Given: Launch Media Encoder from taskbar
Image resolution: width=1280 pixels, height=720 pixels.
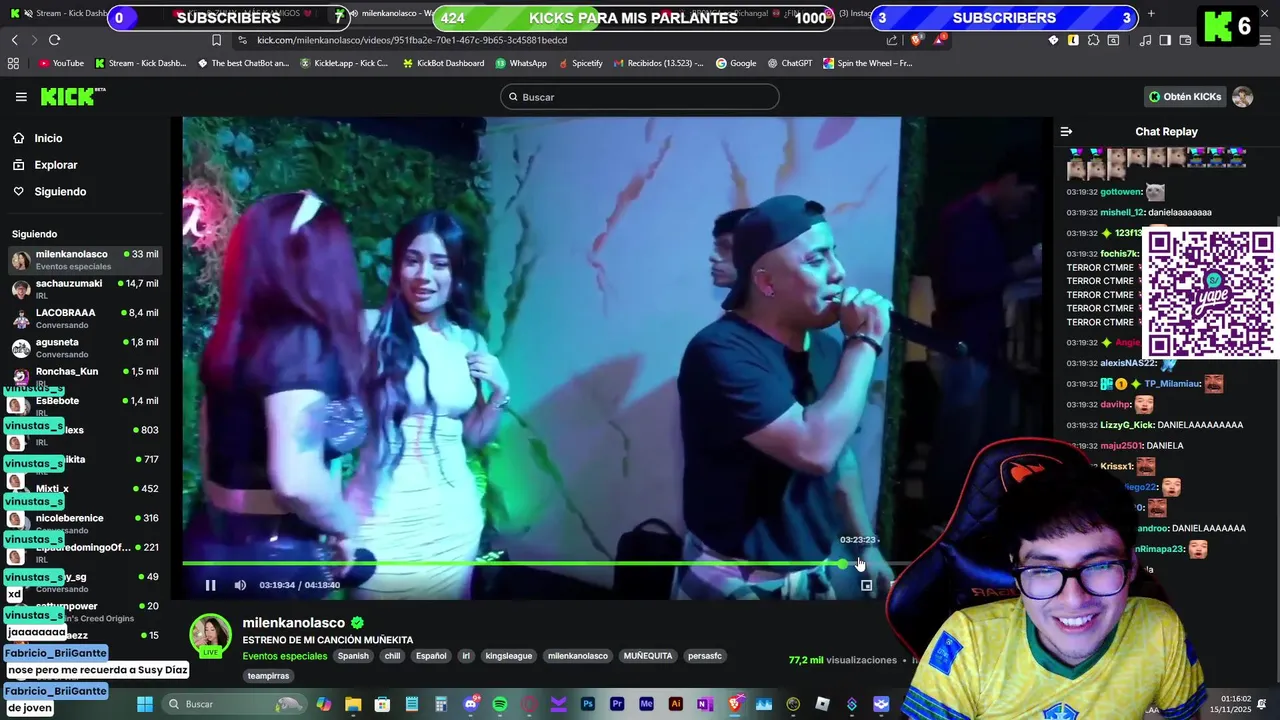Looking at the screenshot, I should click(x=646, y=704).
